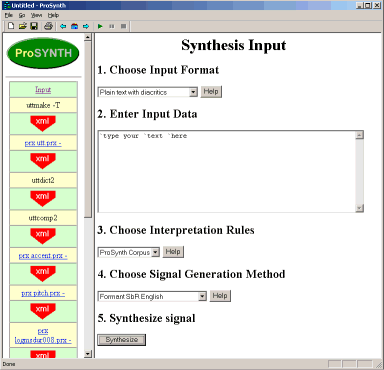384x370 pixels.
Task: Print with the printer toolbar icon
Action: pyautogui.click(x=48, y=26)
